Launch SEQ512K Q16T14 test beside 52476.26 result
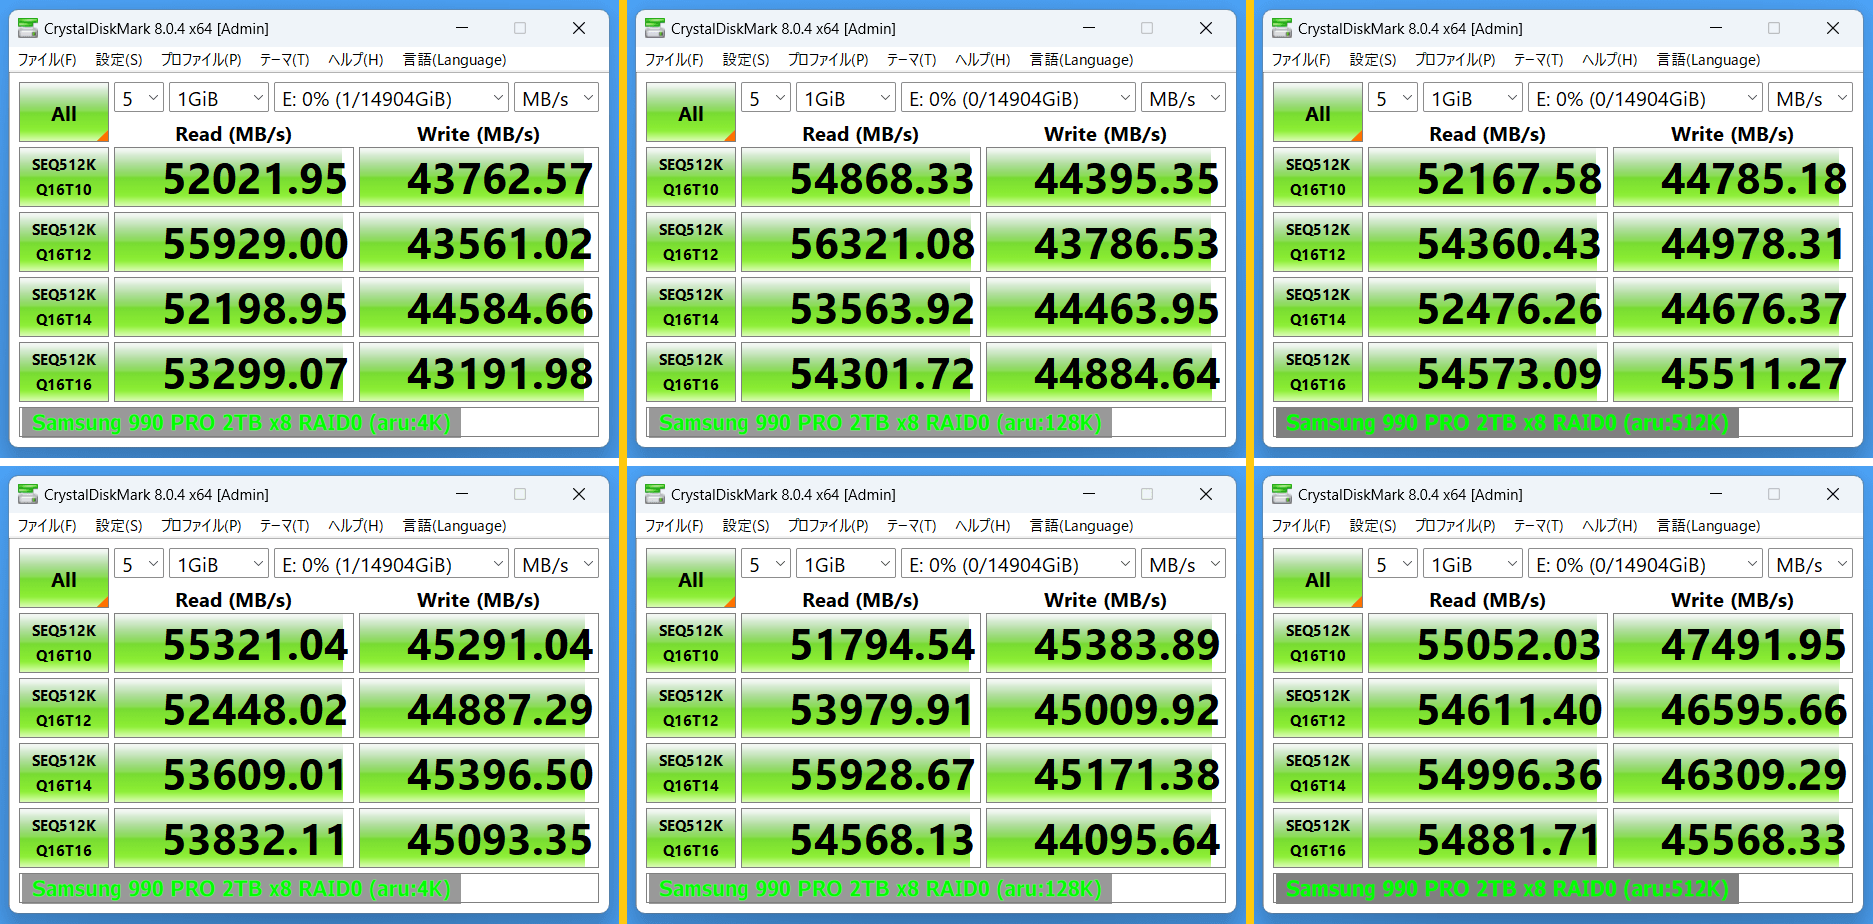This screenshot has height=924, width=1873. (1318, 307)
